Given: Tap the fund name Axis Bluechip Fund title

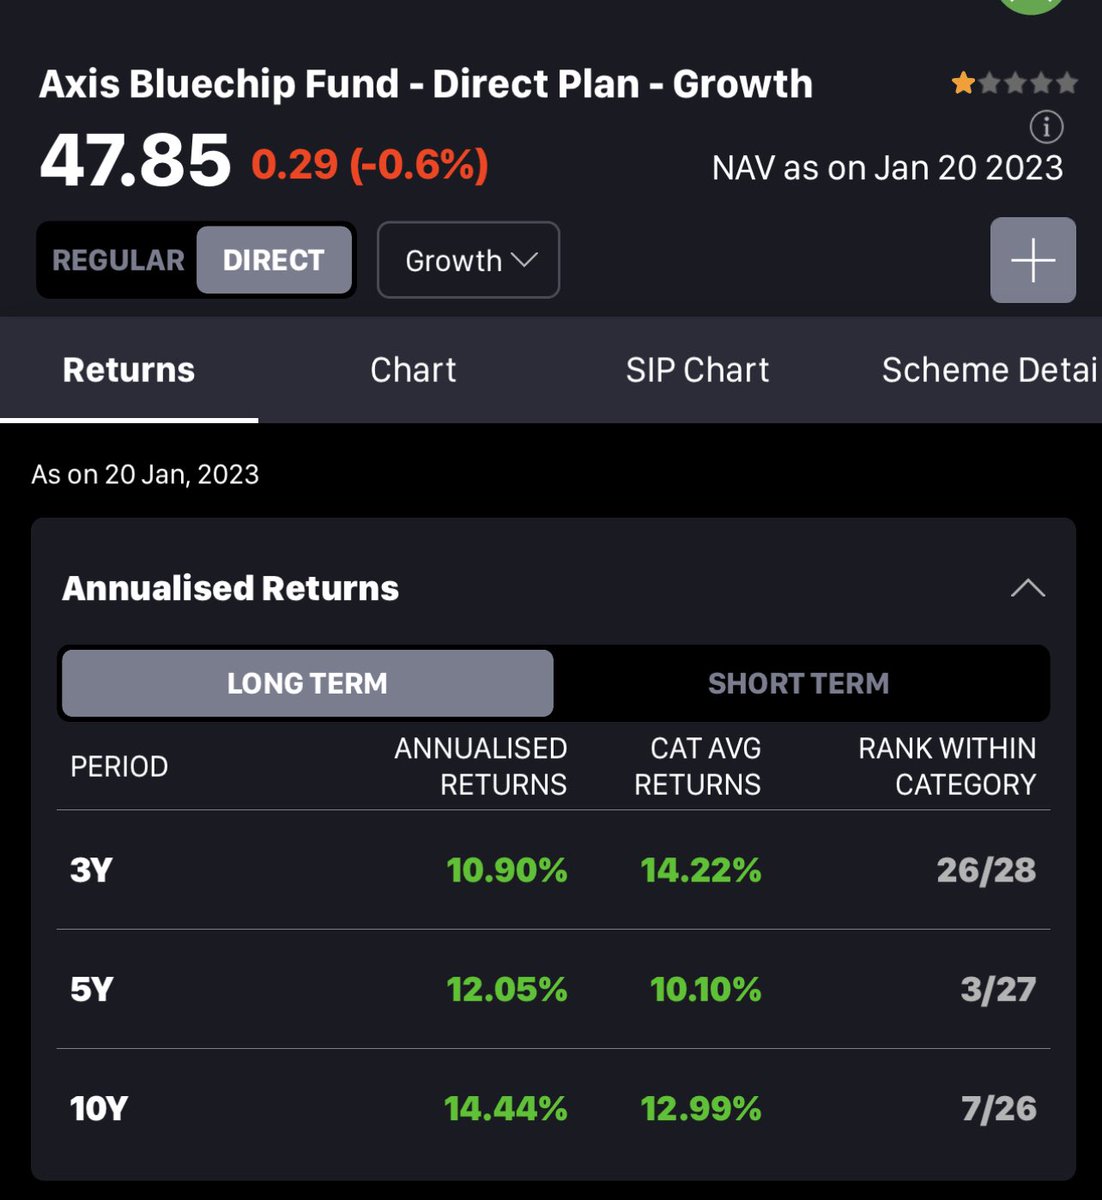Looking at the screenshot, I should (426, 84).
